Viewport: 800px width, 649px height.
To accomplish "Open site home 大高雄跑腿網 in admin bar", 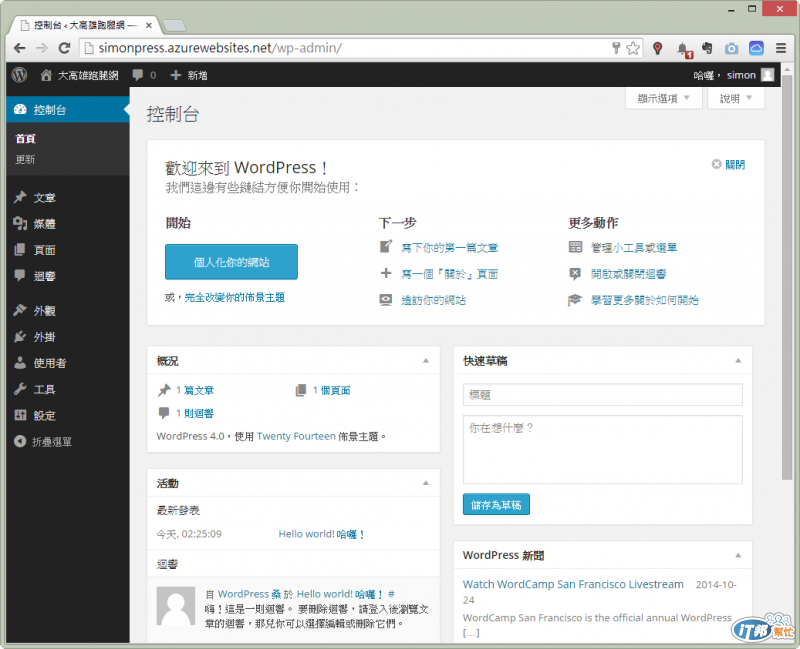I will (79, 76).
